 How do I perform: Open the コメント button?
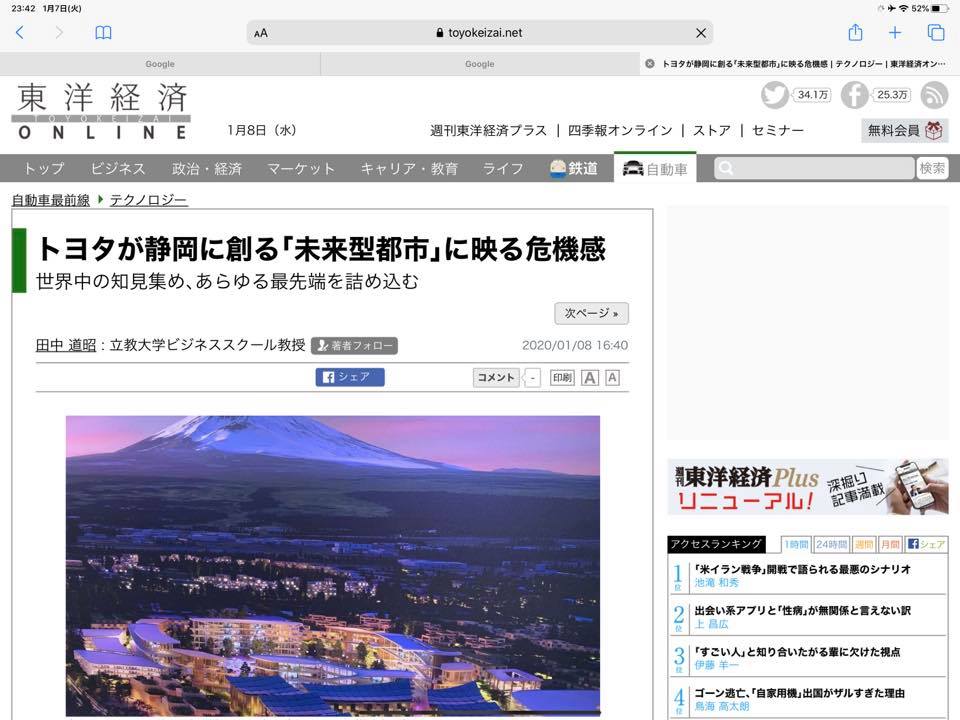pos(496,378)
